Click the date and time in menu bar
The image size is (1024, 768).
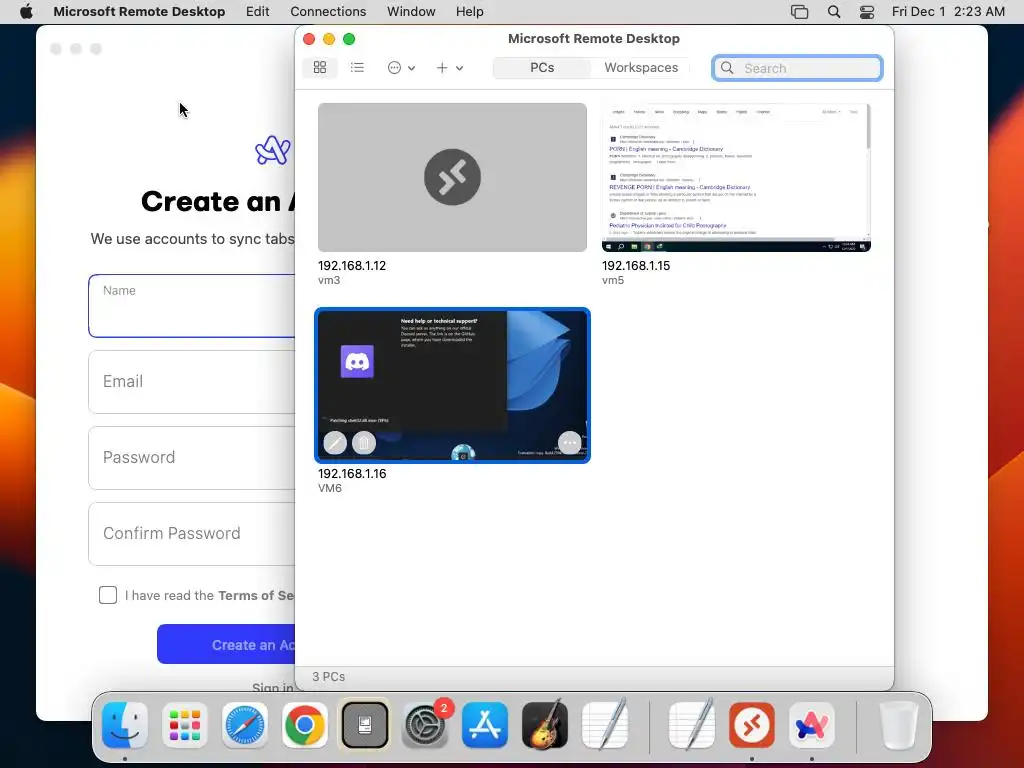click(948, 12)
